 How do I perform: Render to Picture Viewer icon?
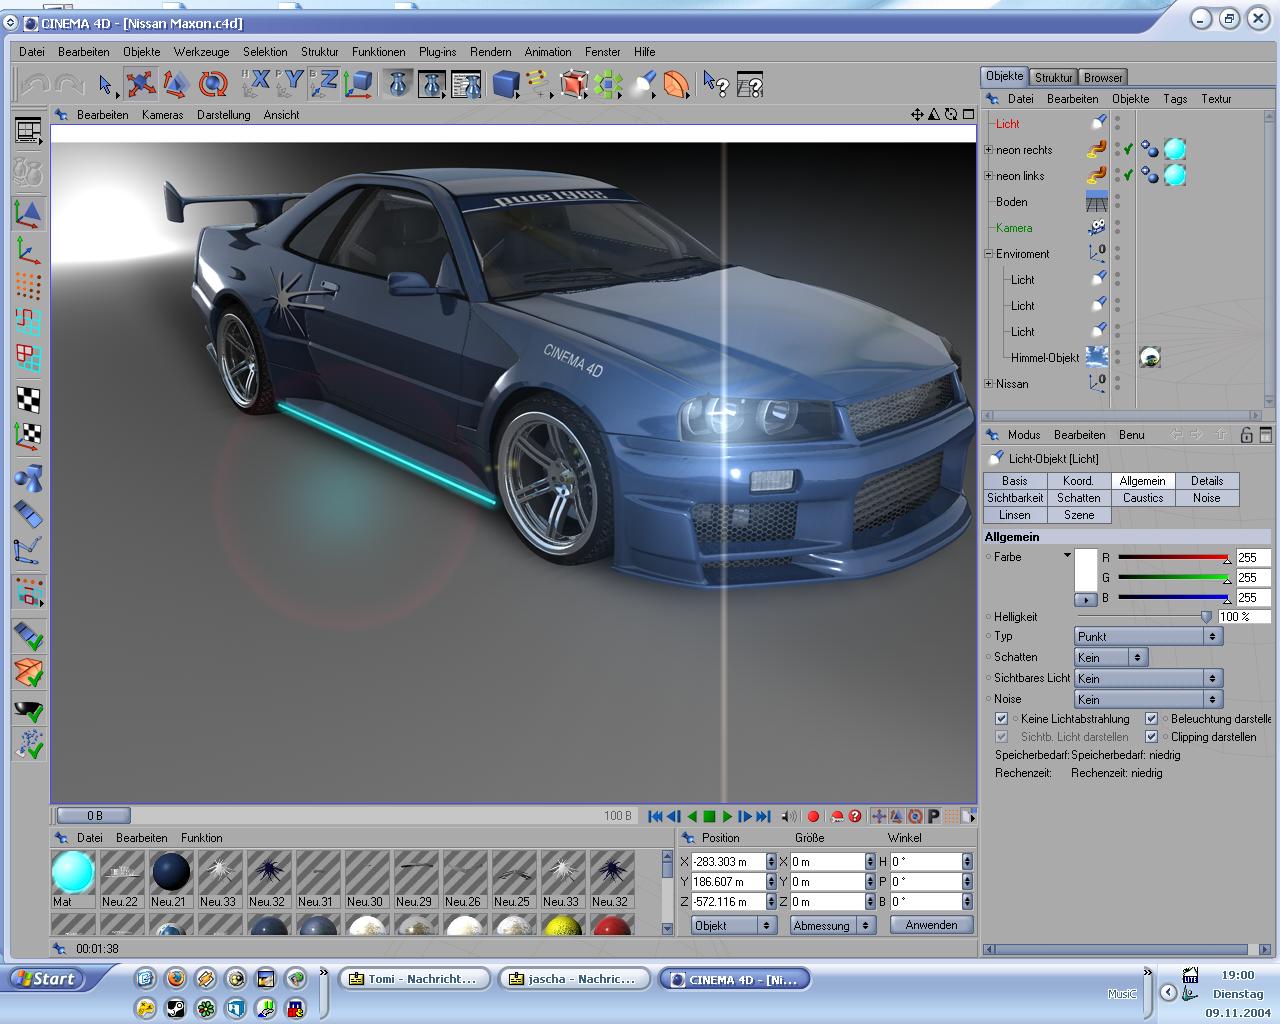pyautogui.click(x=432, y=84)
